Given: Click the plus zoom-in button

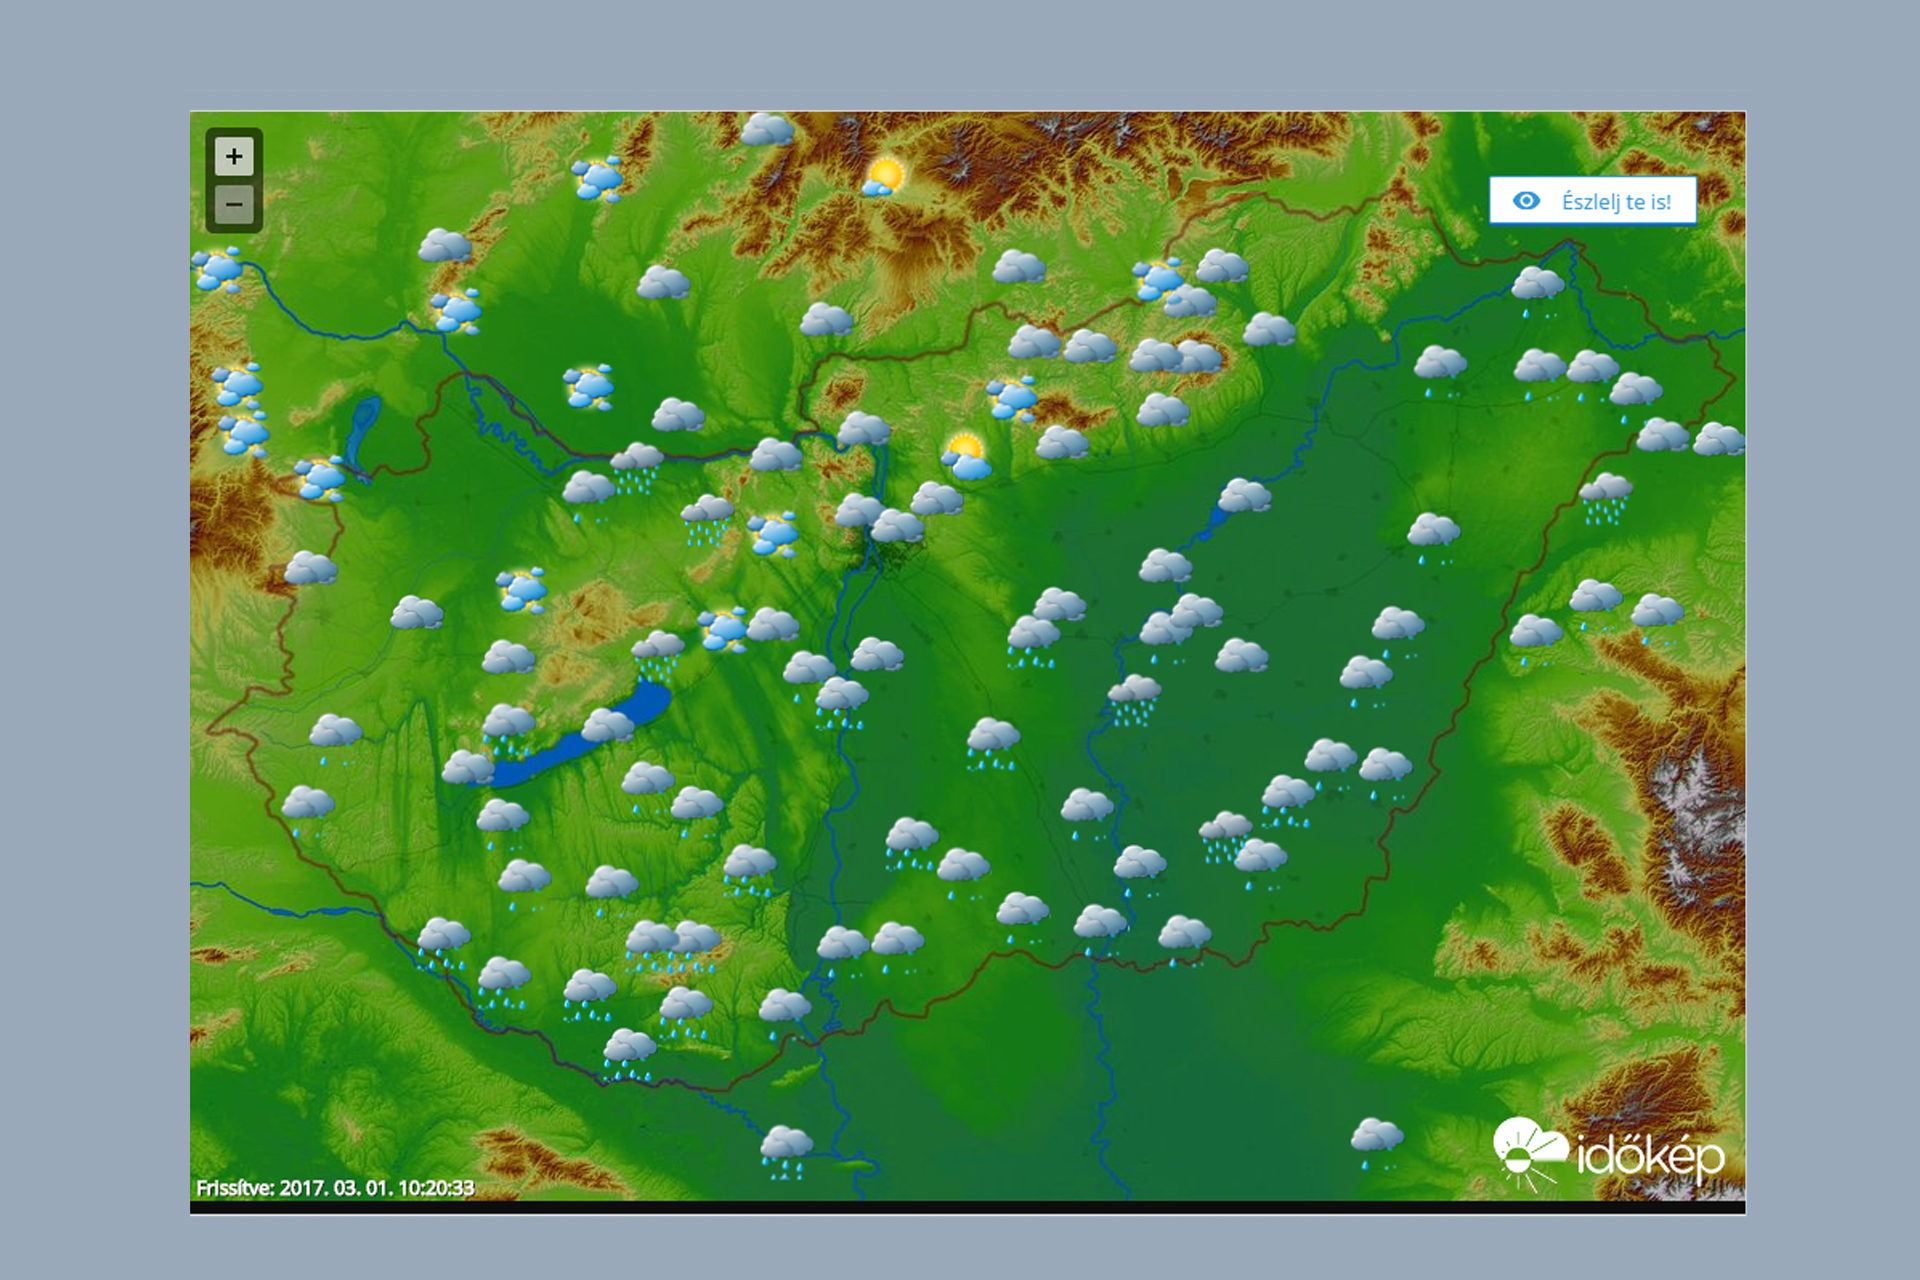Looking at the screenshot, I should pos(234,157).
